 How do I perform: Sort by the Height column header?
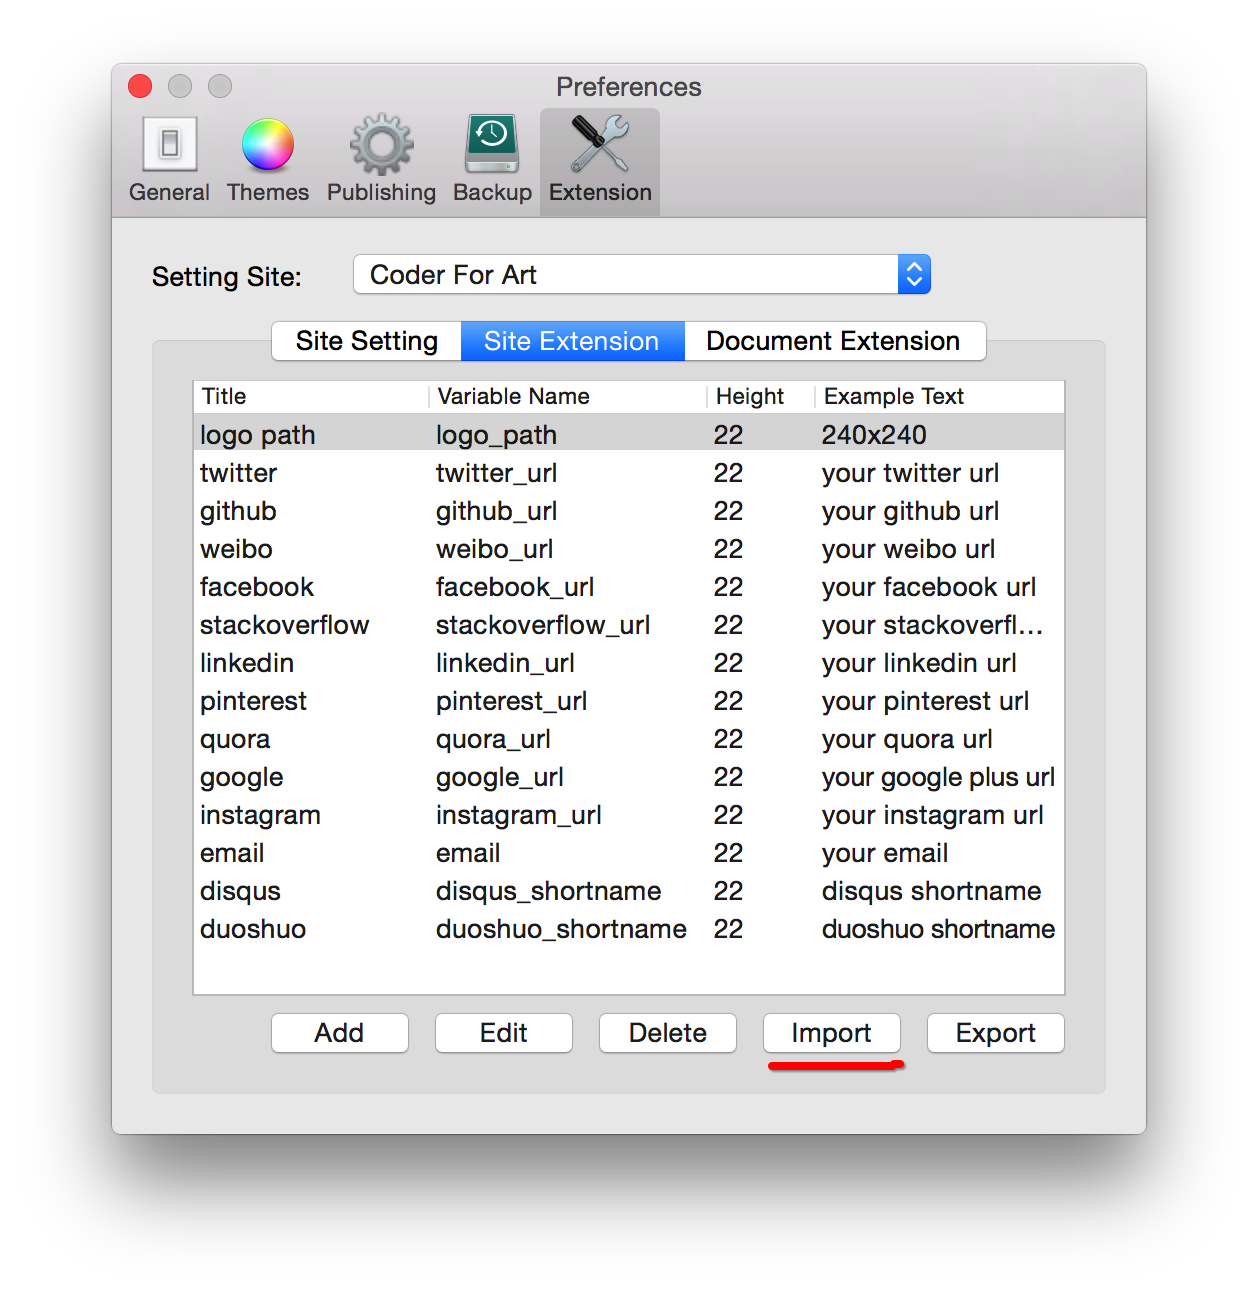[761, 396]
